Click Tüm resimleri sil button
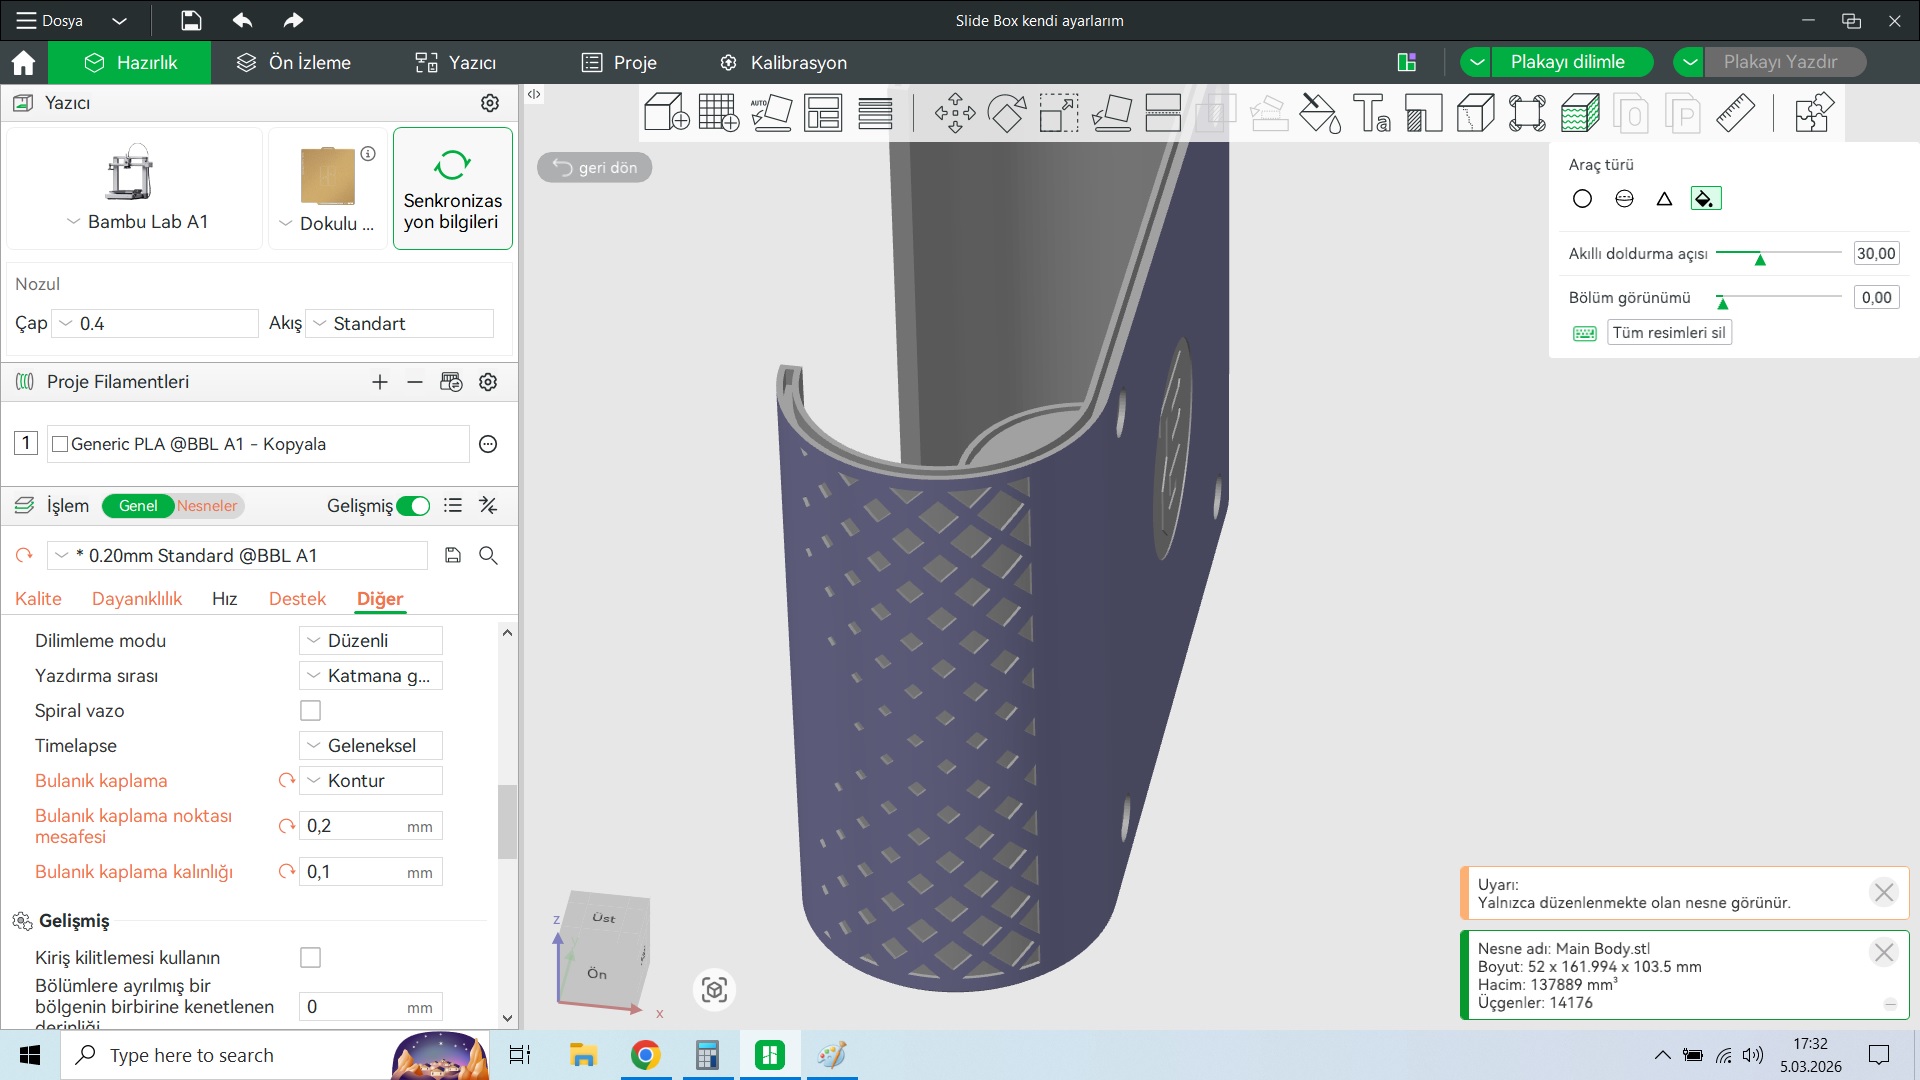Screen dimensions: 1920x1080 pyautogui.click(x=1668, y=333)
